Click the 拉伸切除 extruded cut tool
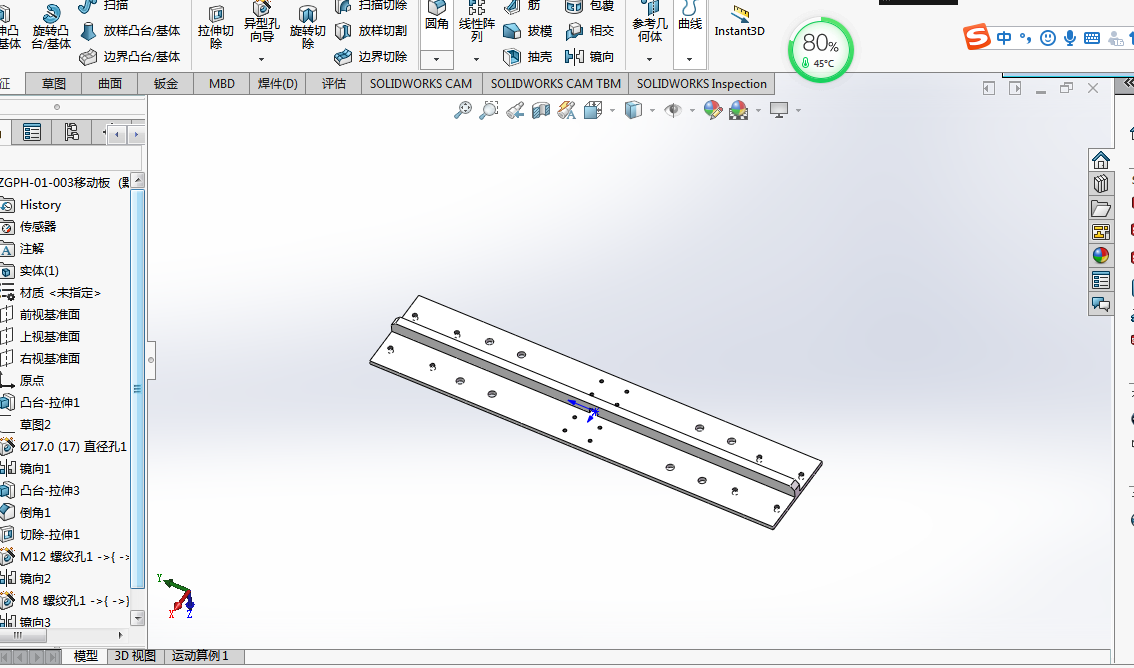The image size is (1134, 668). [x=216, y=27]
